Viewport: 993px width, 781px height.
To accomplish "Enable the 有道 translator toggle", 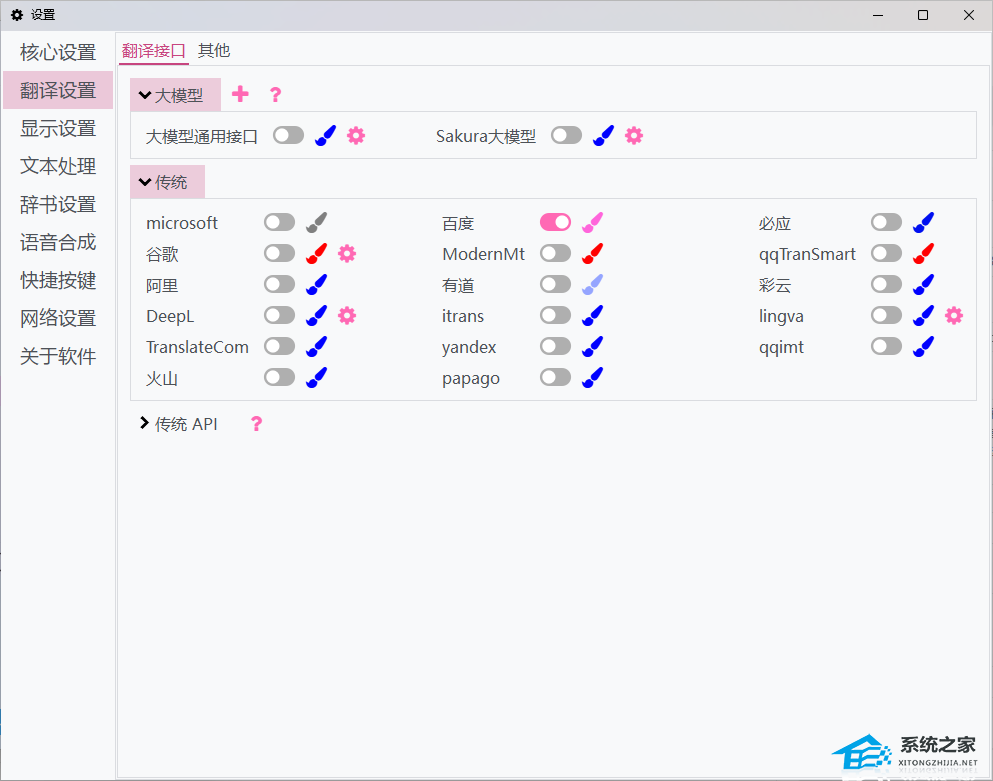I will click(556, 284).
